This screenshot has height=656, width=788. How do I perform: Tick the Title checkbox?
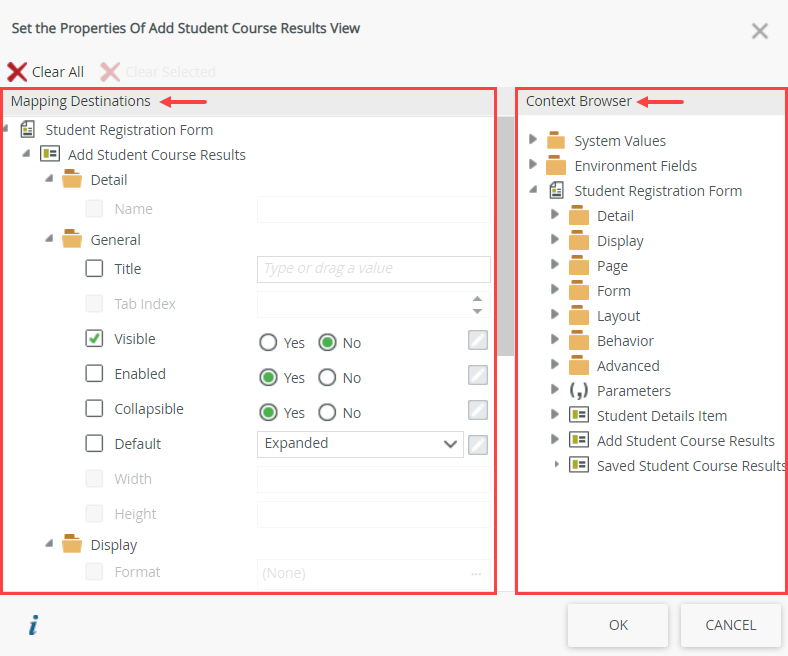click(94, 269)
